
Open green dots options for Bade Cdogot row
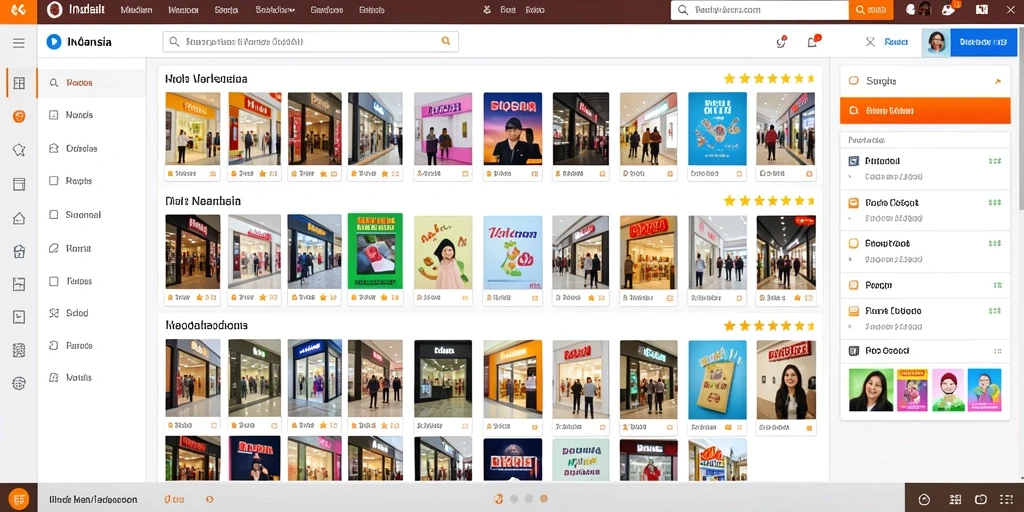tap(995, 202)
